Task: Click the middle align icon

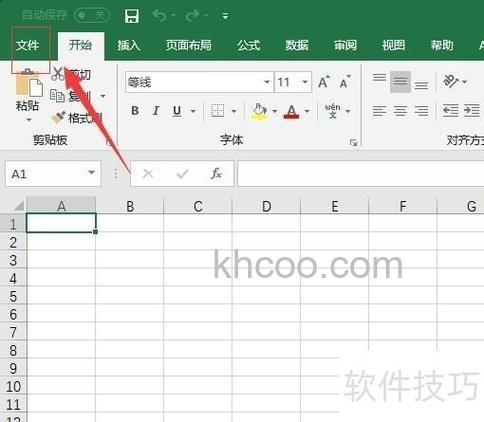Action: tap(400, 82)
